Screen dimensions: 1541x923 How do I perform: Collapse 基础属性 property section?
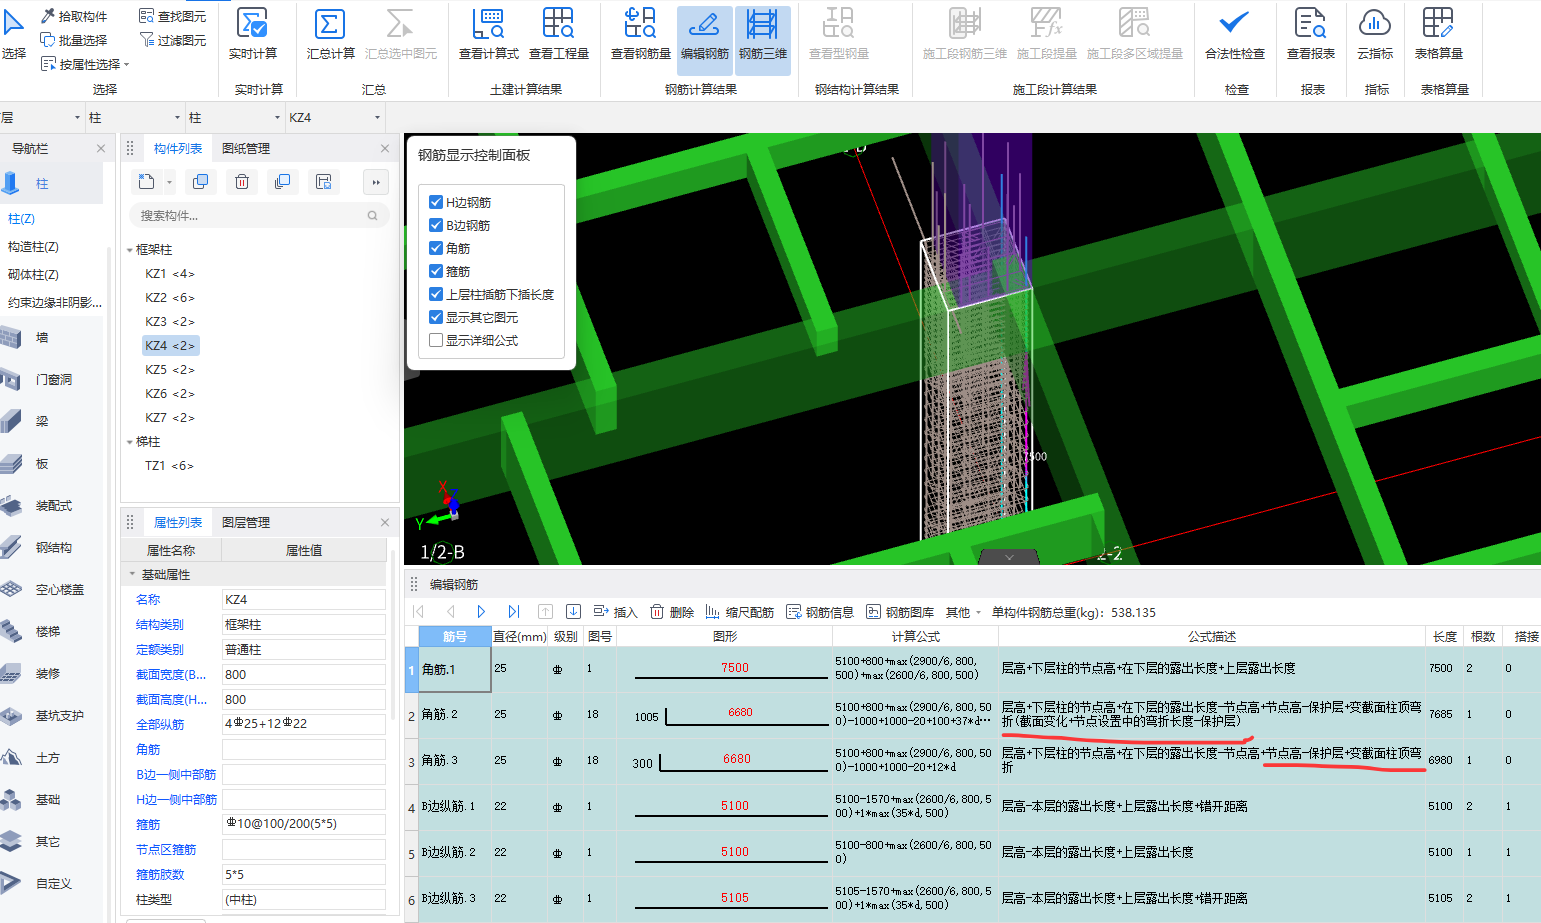(132, 574)
